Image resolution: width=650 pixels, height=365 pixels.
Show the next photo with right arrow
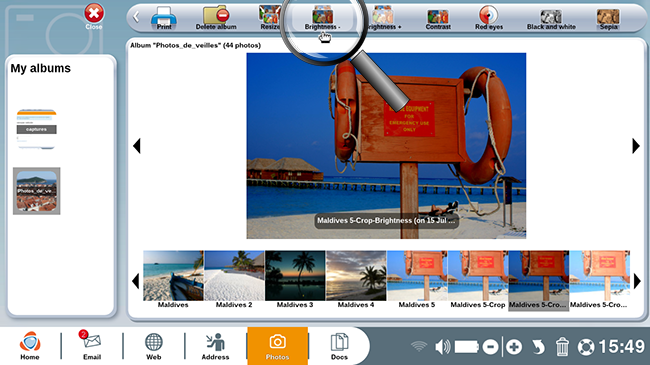(636, 146)
